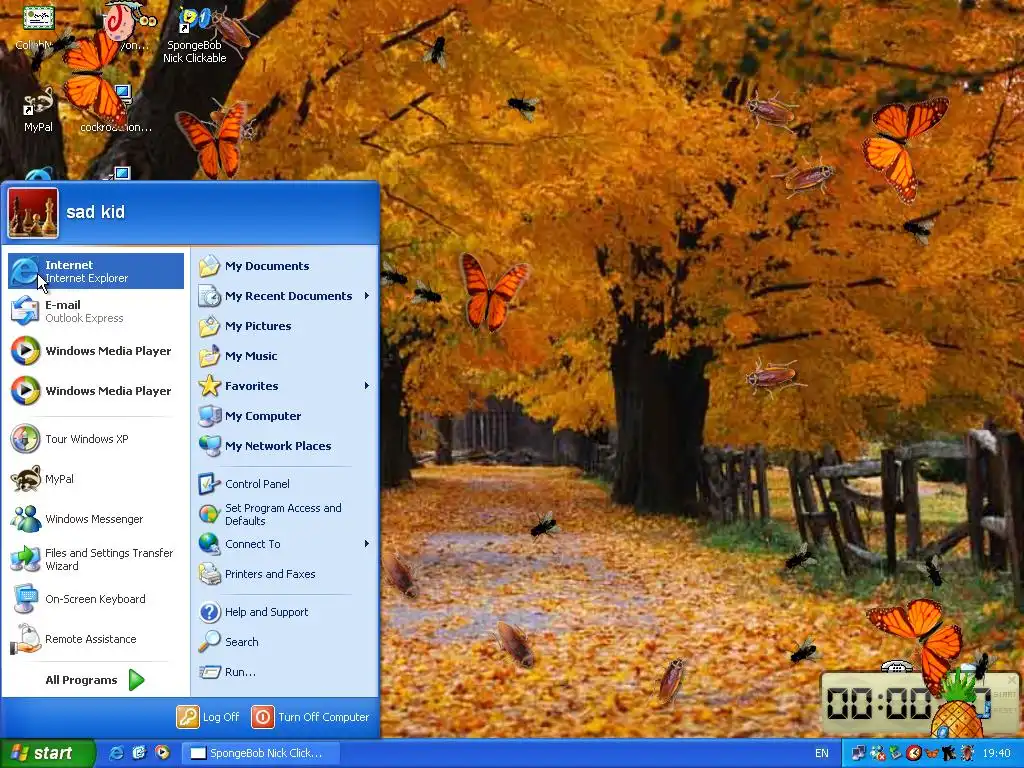The width and height of the screenshot is (1024, 768).
Task: Click Turn Off Computer button
Action: pos(310,717)
